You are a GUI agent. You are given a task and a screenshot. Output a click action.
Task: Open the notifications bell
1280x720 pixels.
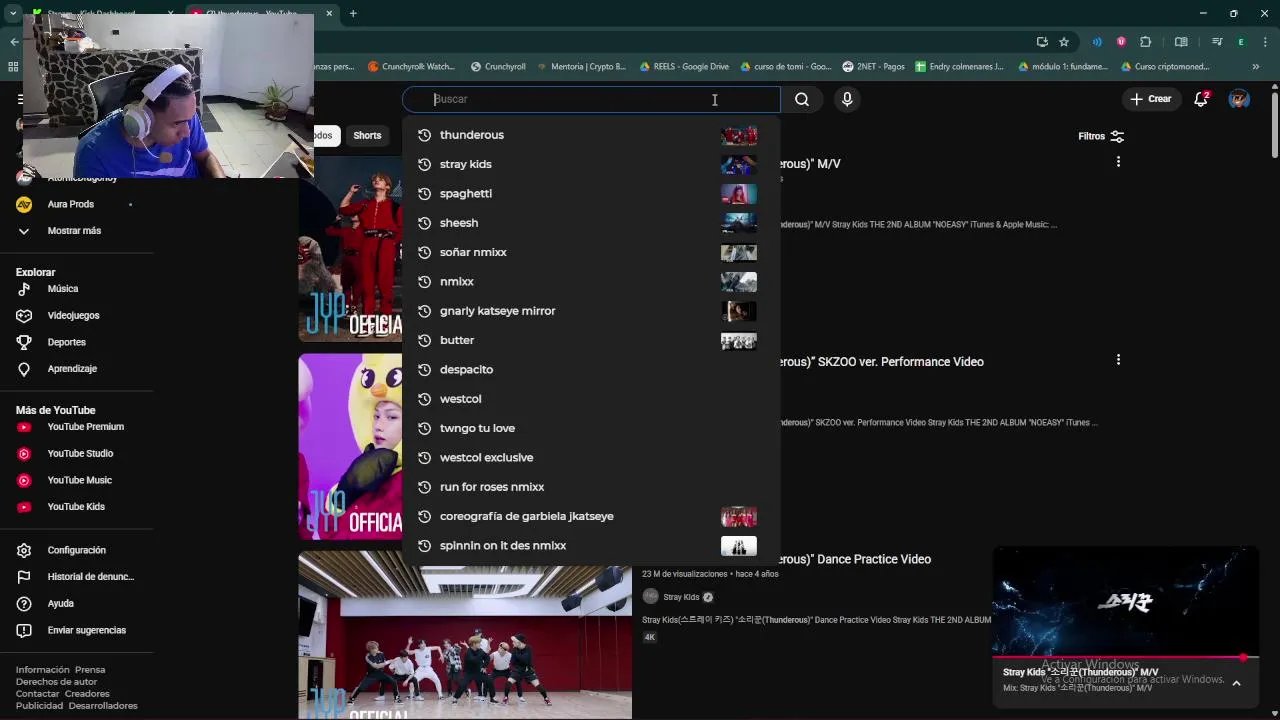(1201, 99)
